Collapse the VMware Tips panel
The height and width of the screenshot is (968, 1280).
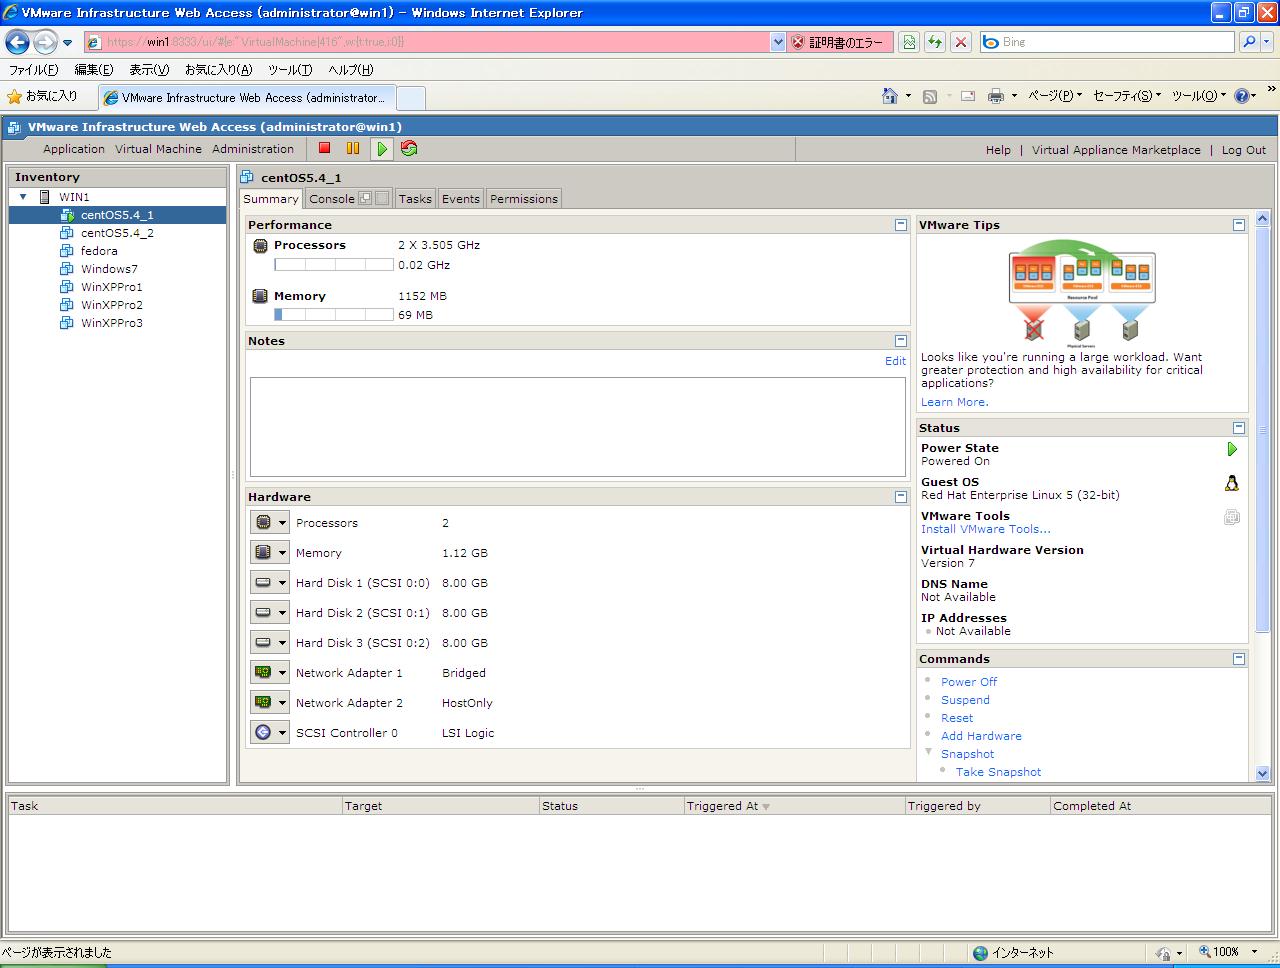tap(1239, 225)
